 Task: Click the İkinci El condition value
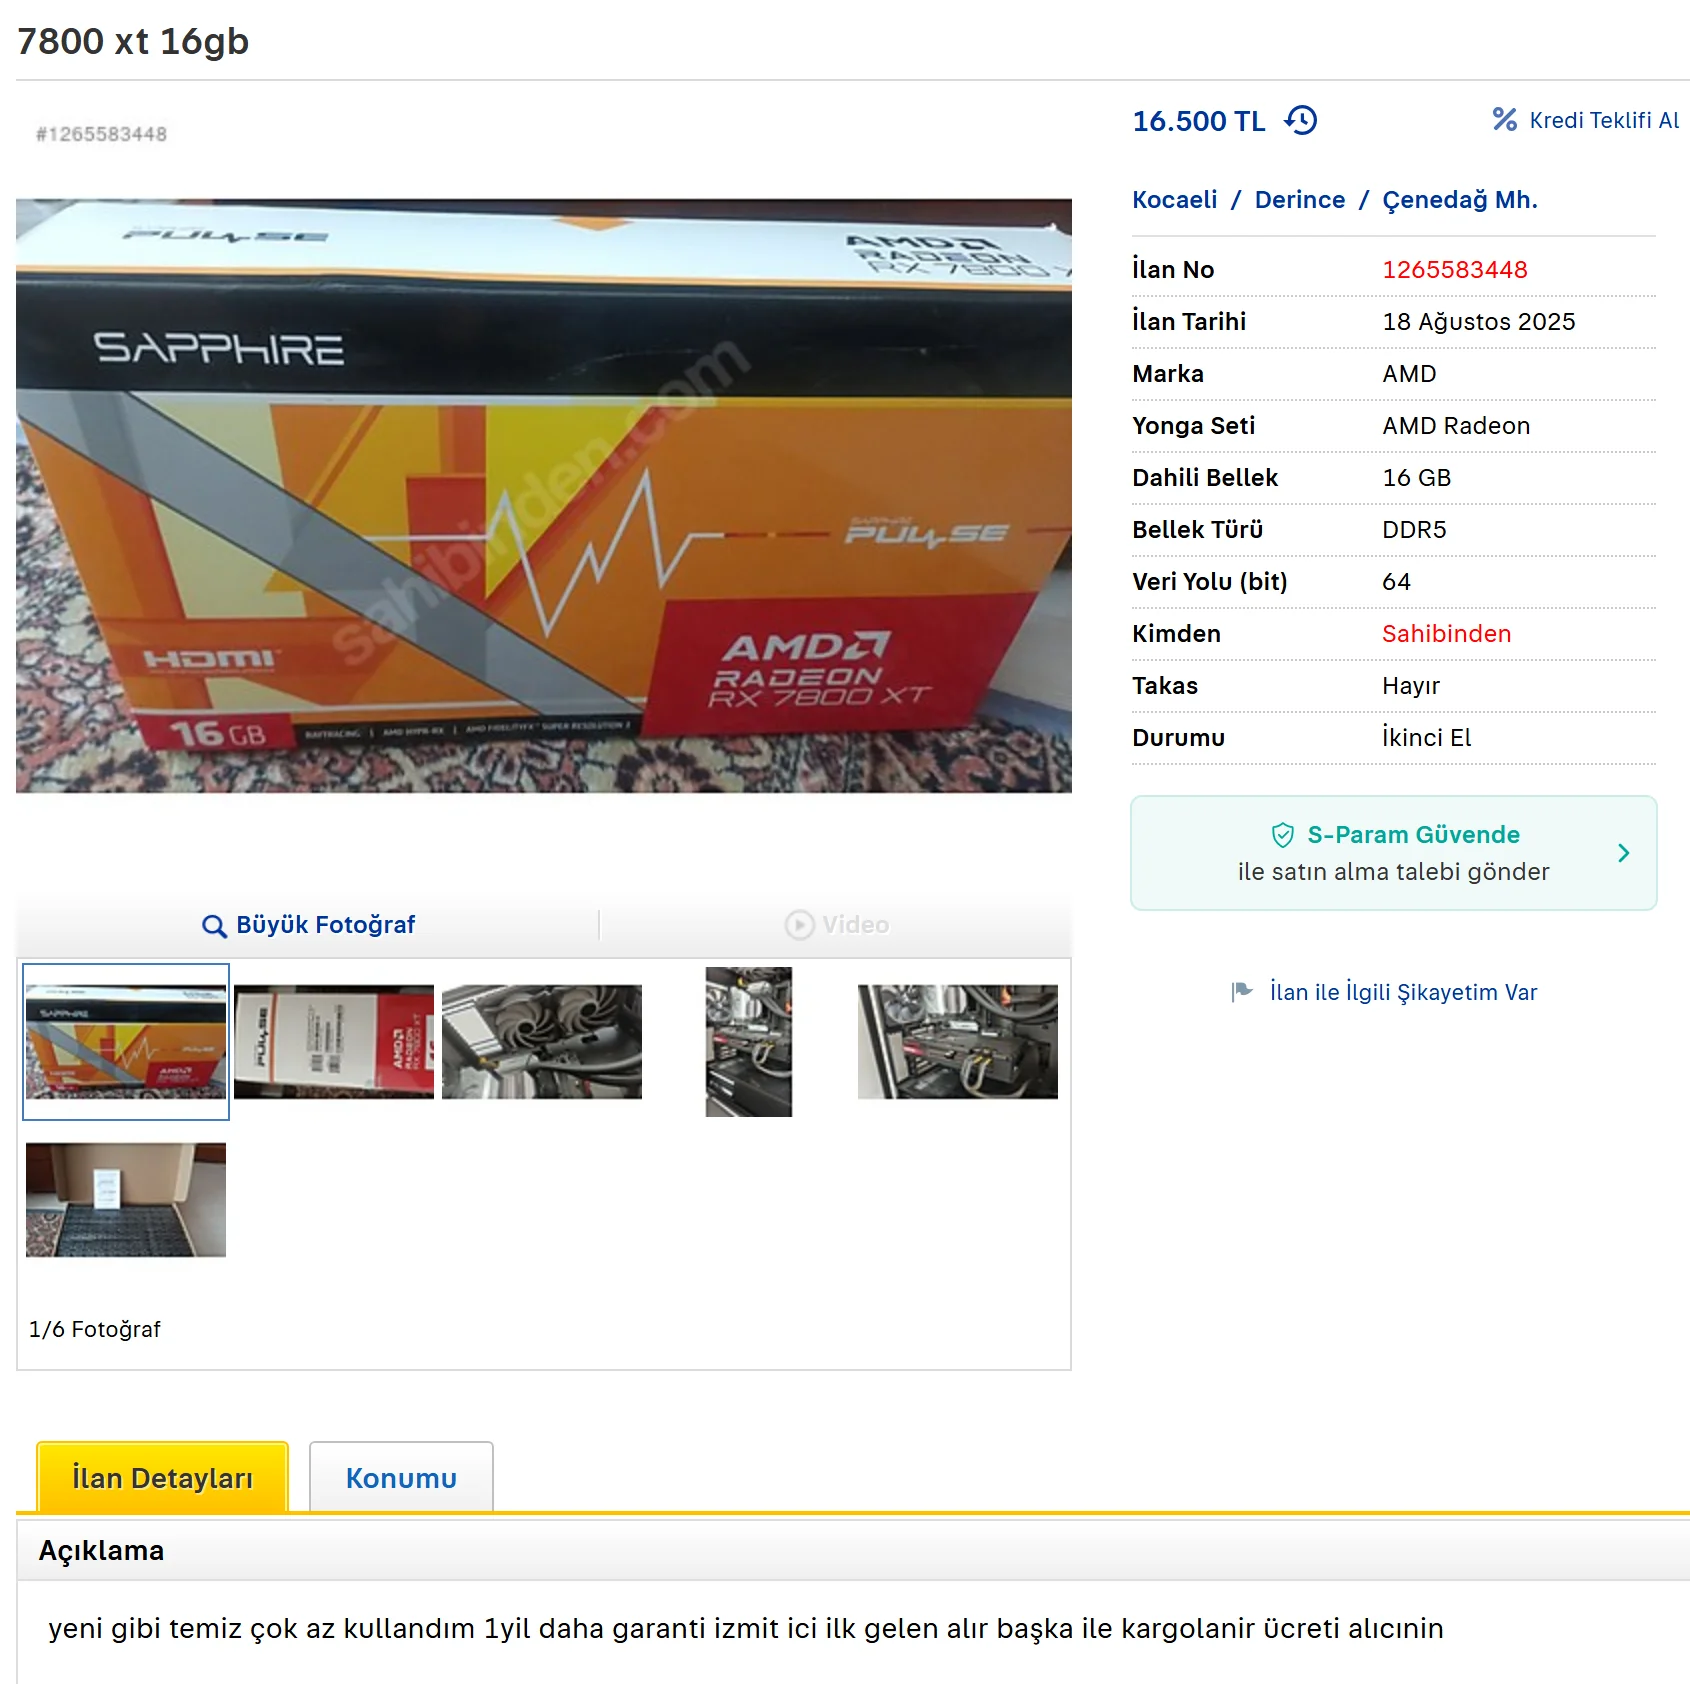(1427, 738)
